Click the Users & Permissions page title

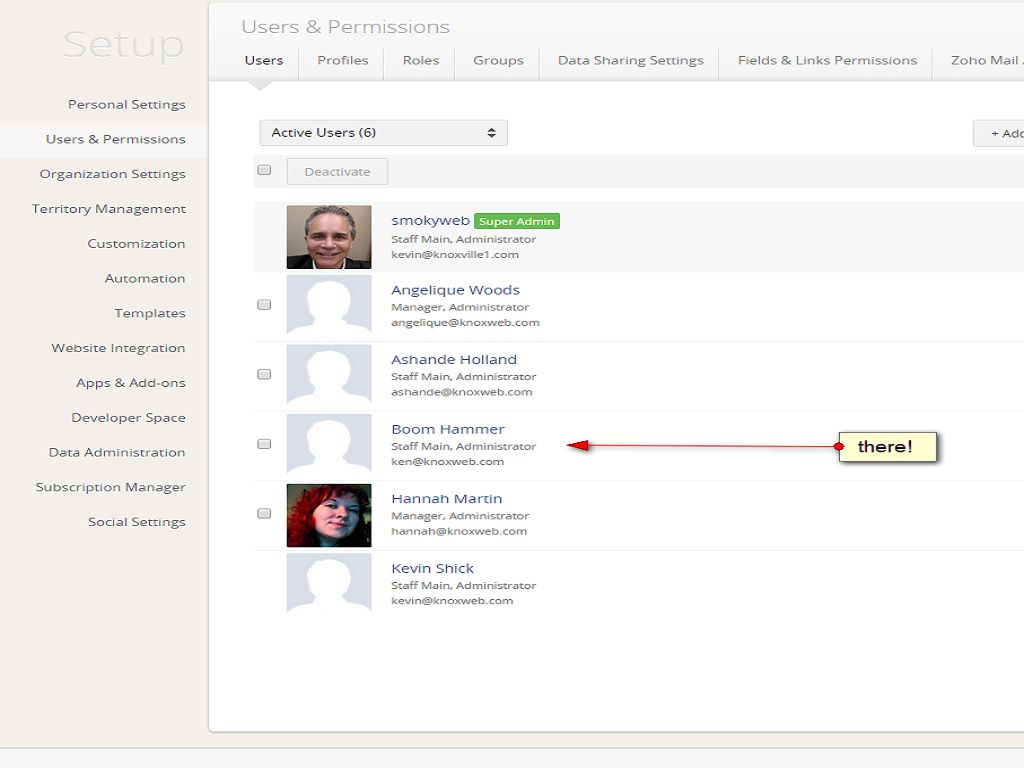[345, 27]
